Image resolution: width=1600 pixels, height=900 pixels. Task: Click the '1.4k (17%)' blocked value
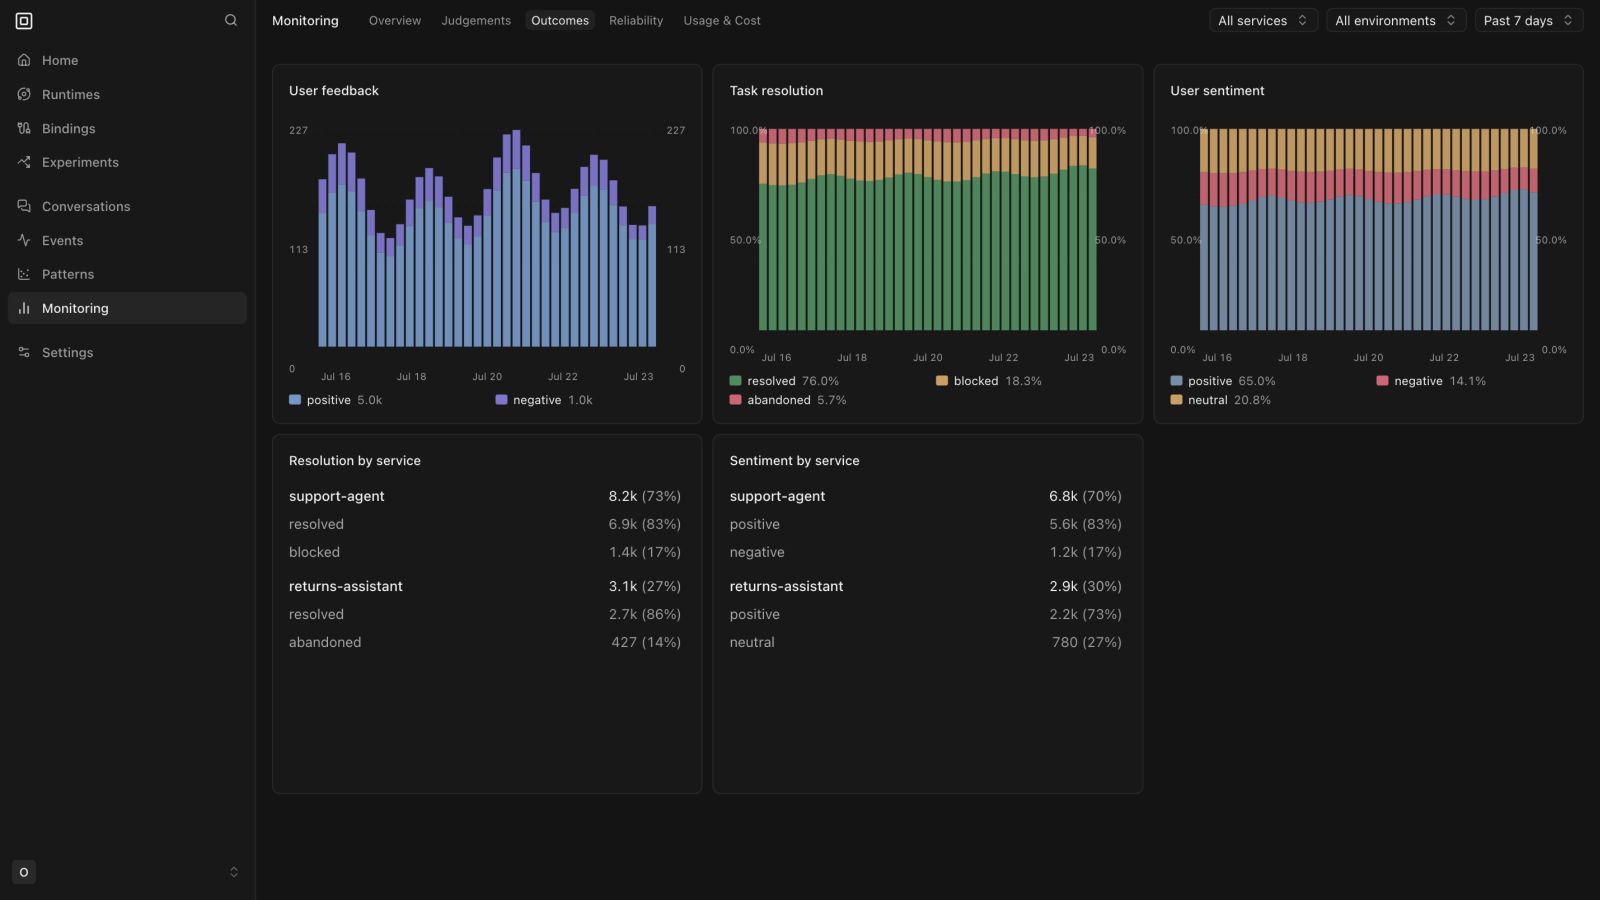[645, 552]
